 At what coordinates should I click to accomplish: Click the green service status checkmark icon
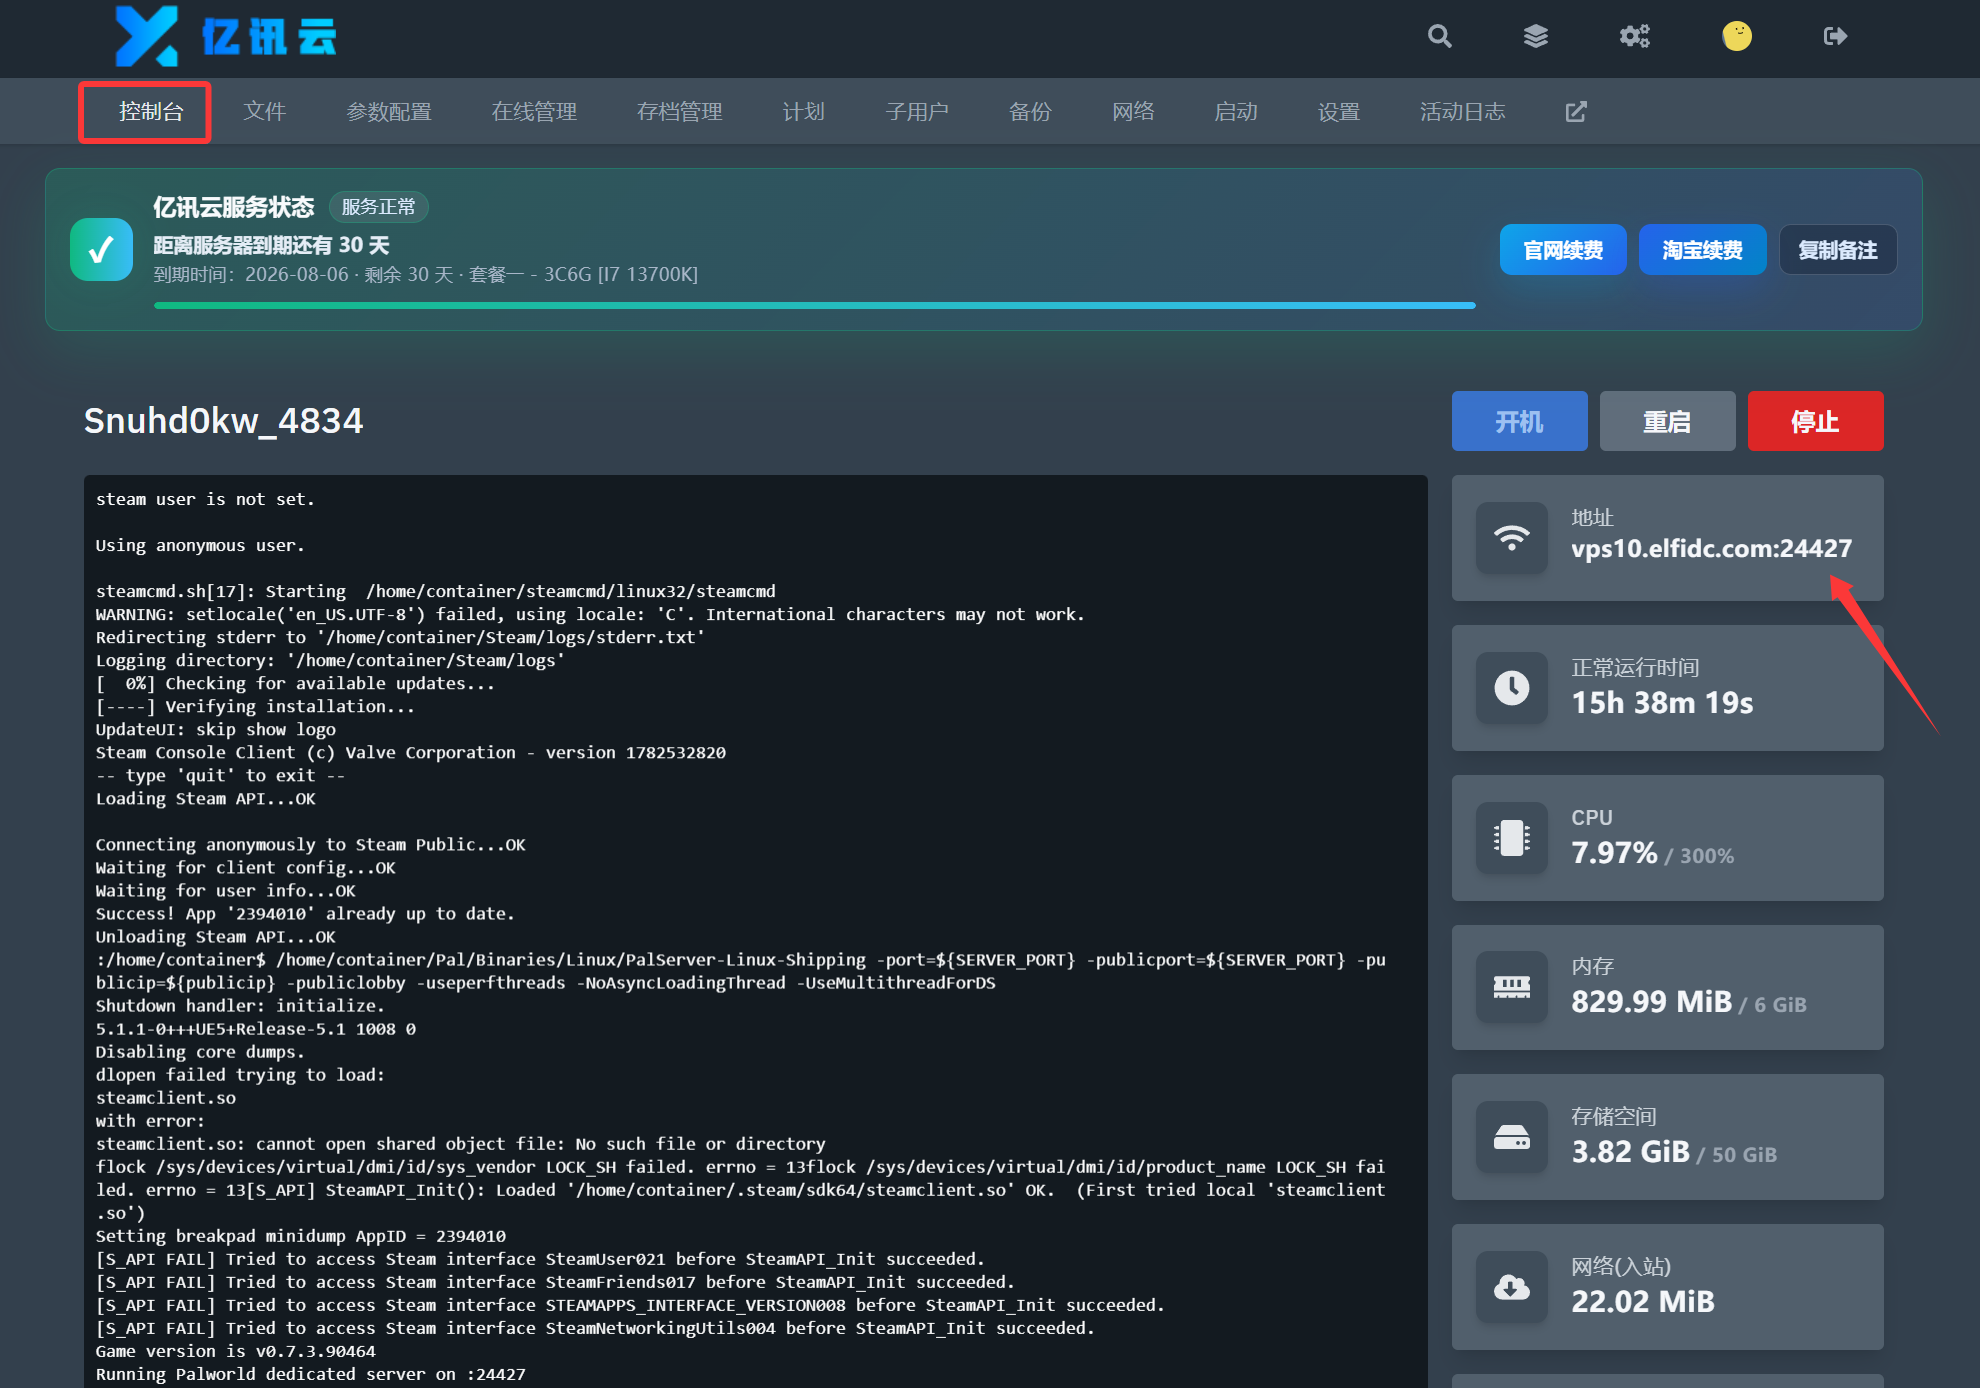pyautogui.click(x=101, y=250)
